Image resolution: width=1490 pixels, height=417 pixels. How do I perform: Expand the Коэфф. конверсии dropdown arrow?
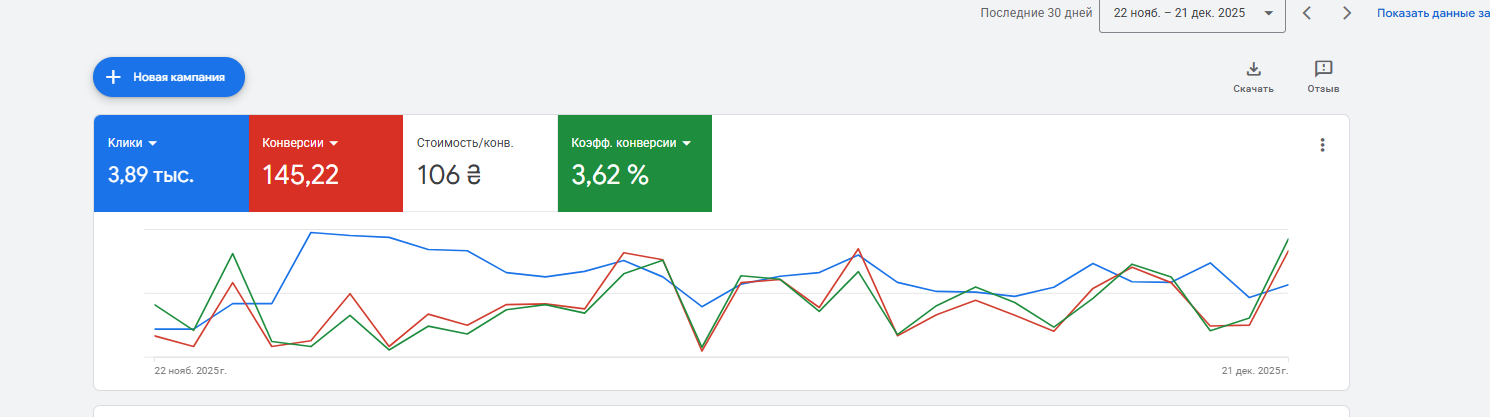[687, 143]
